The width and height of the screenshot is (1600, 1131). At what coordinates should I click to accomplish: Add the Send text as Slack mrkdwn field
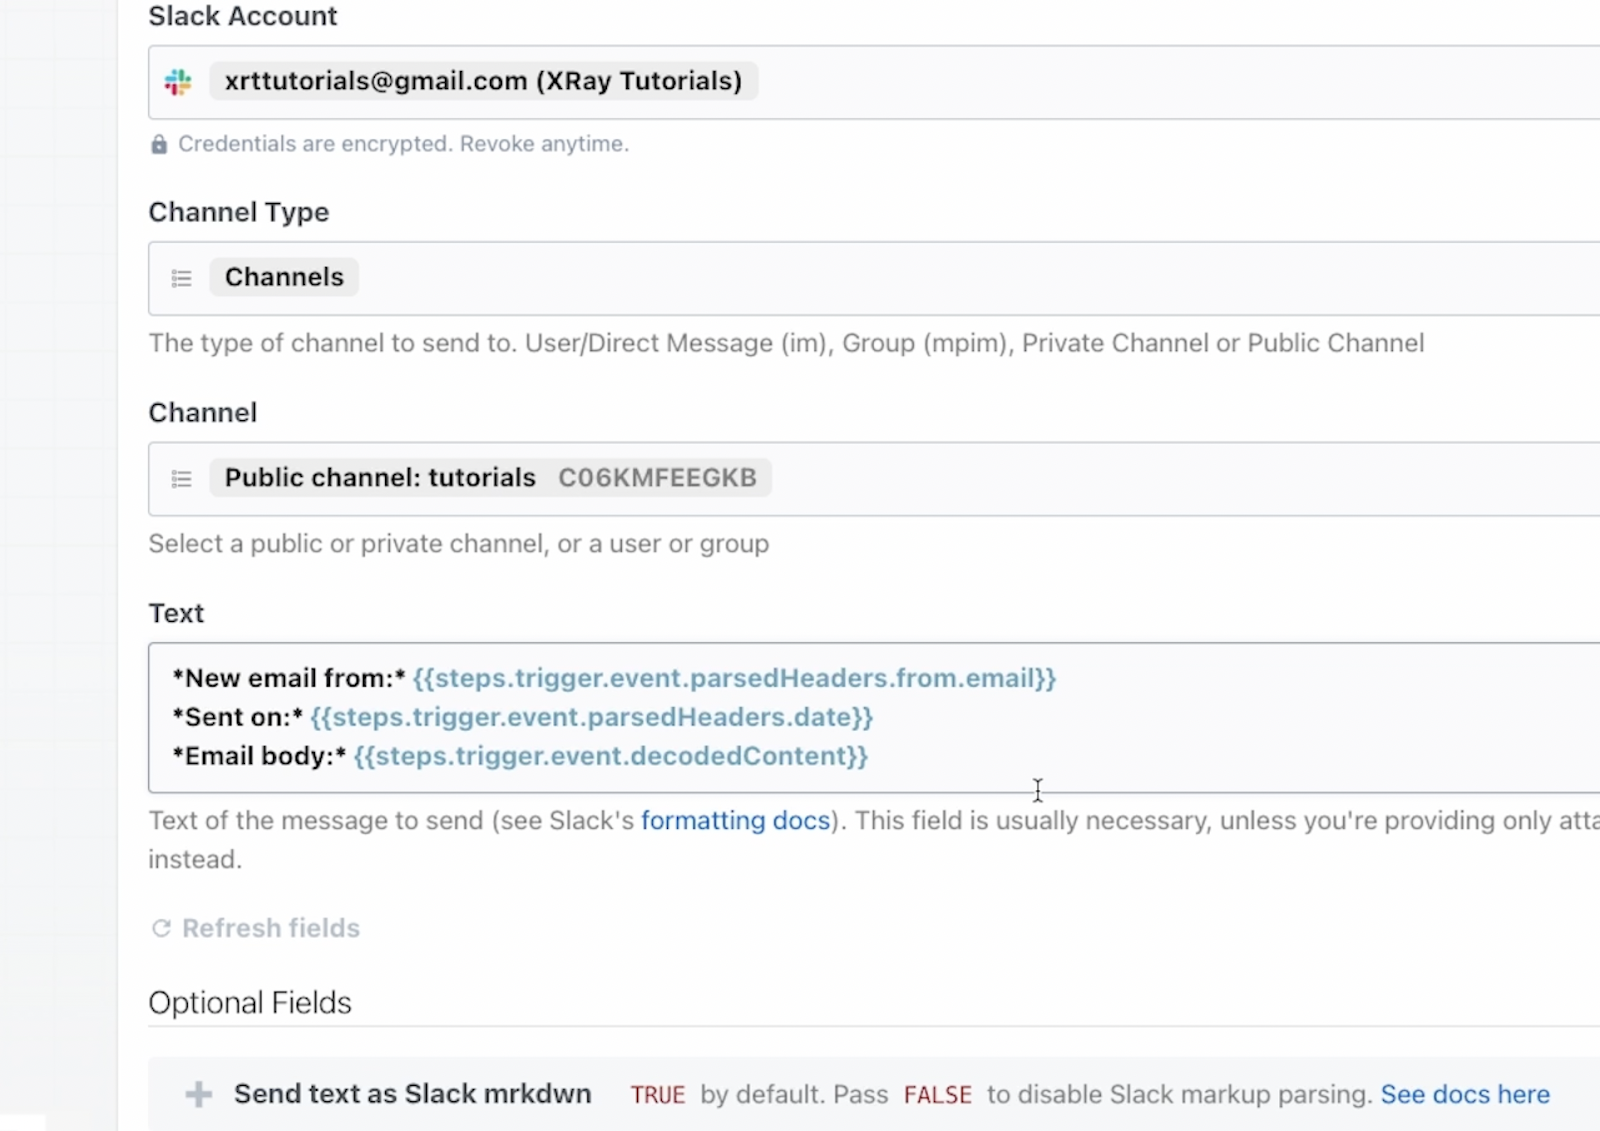point(199,1094)
